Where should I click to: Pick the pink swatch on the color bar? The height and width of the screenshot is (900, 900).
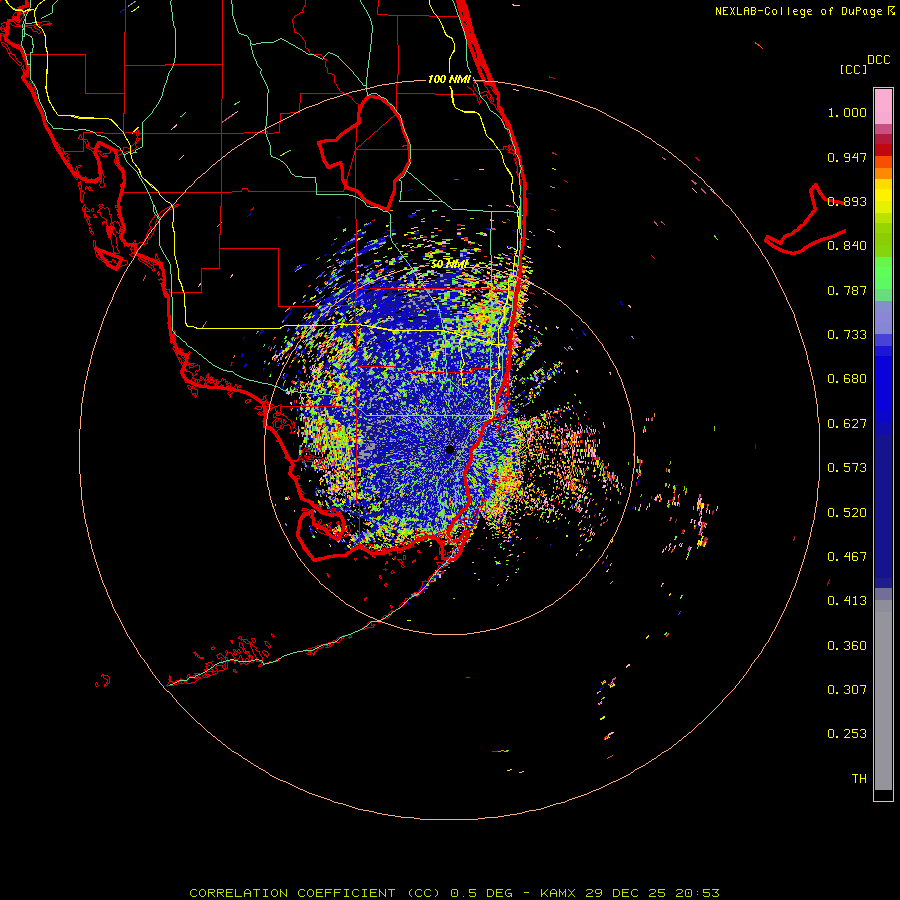883,106
